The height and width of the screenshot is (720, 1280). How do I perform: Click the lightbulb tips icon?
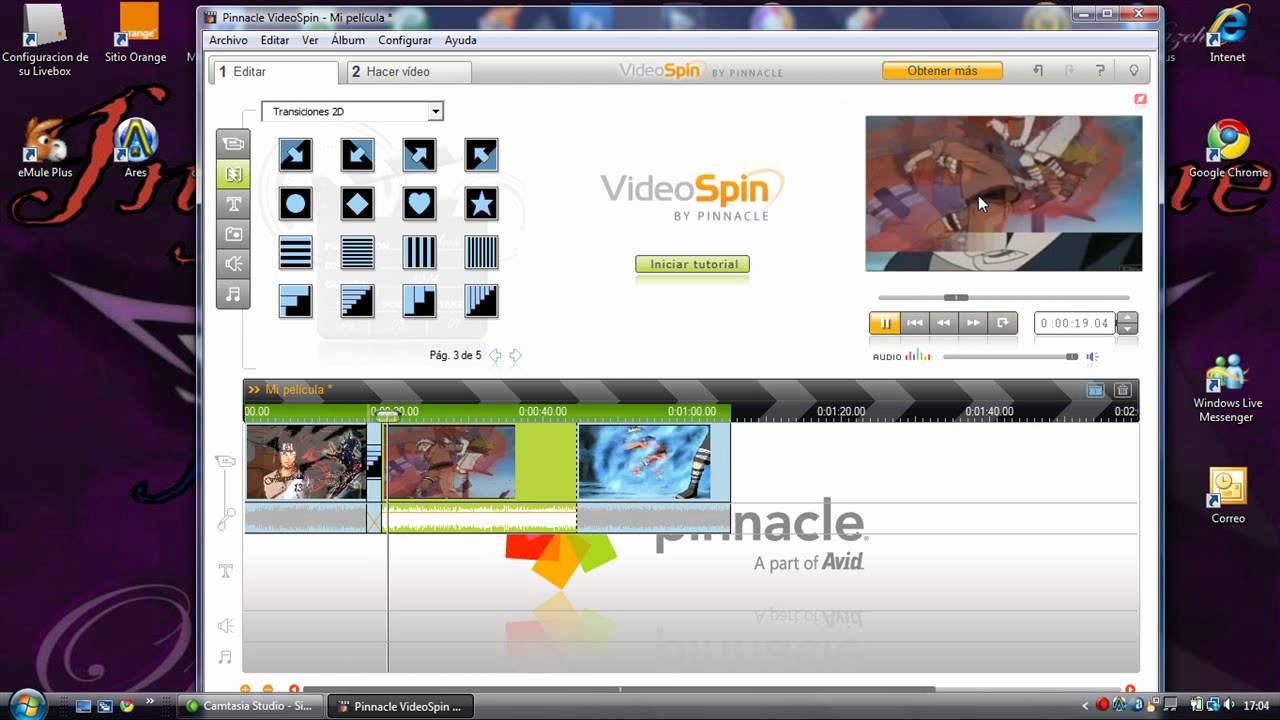1133,71
